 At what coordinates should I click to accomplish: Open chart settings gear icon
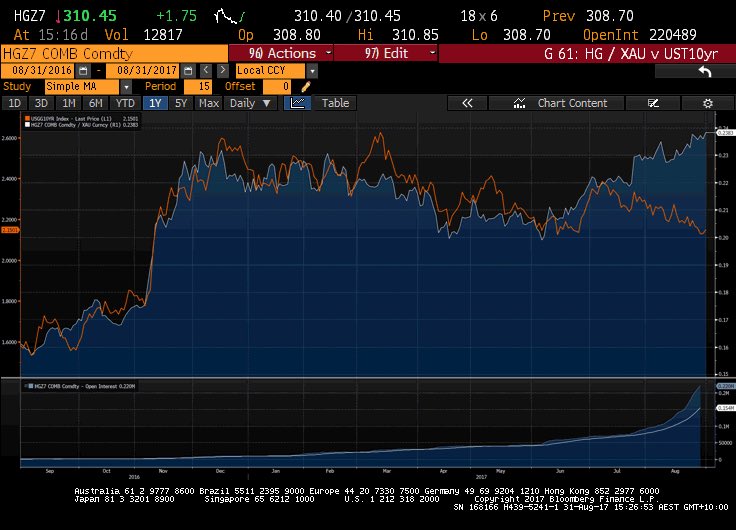point(708,103)
